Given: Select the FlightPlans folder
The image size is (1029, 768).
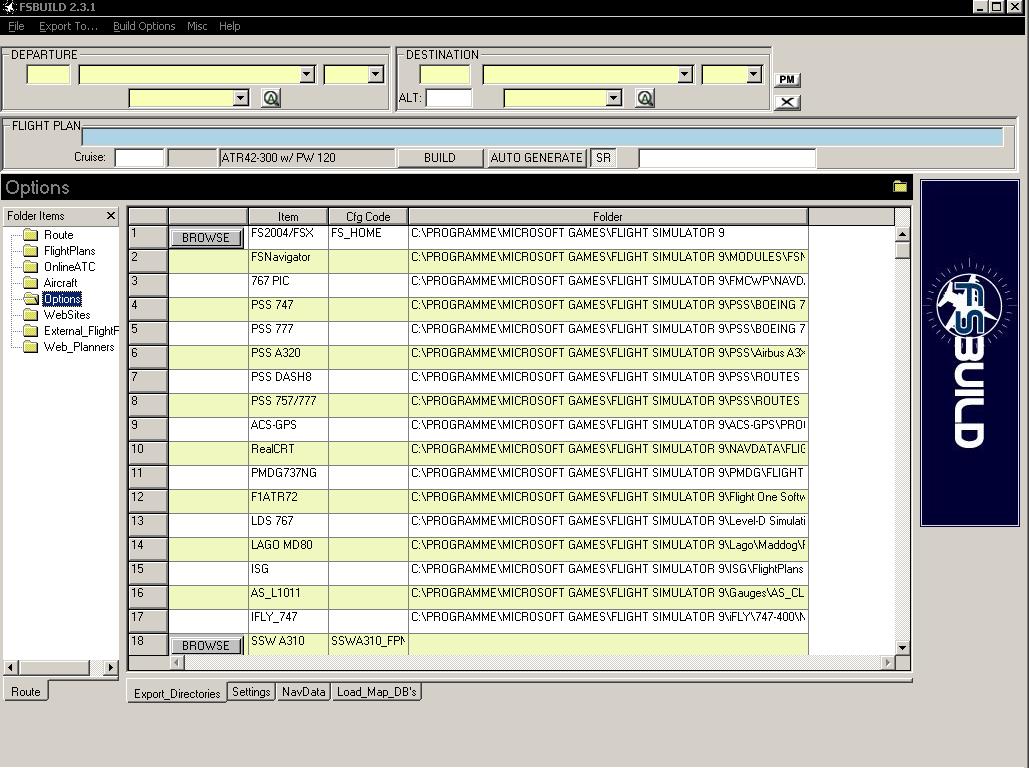Looking at the screenshot, I should coord(70,251).
